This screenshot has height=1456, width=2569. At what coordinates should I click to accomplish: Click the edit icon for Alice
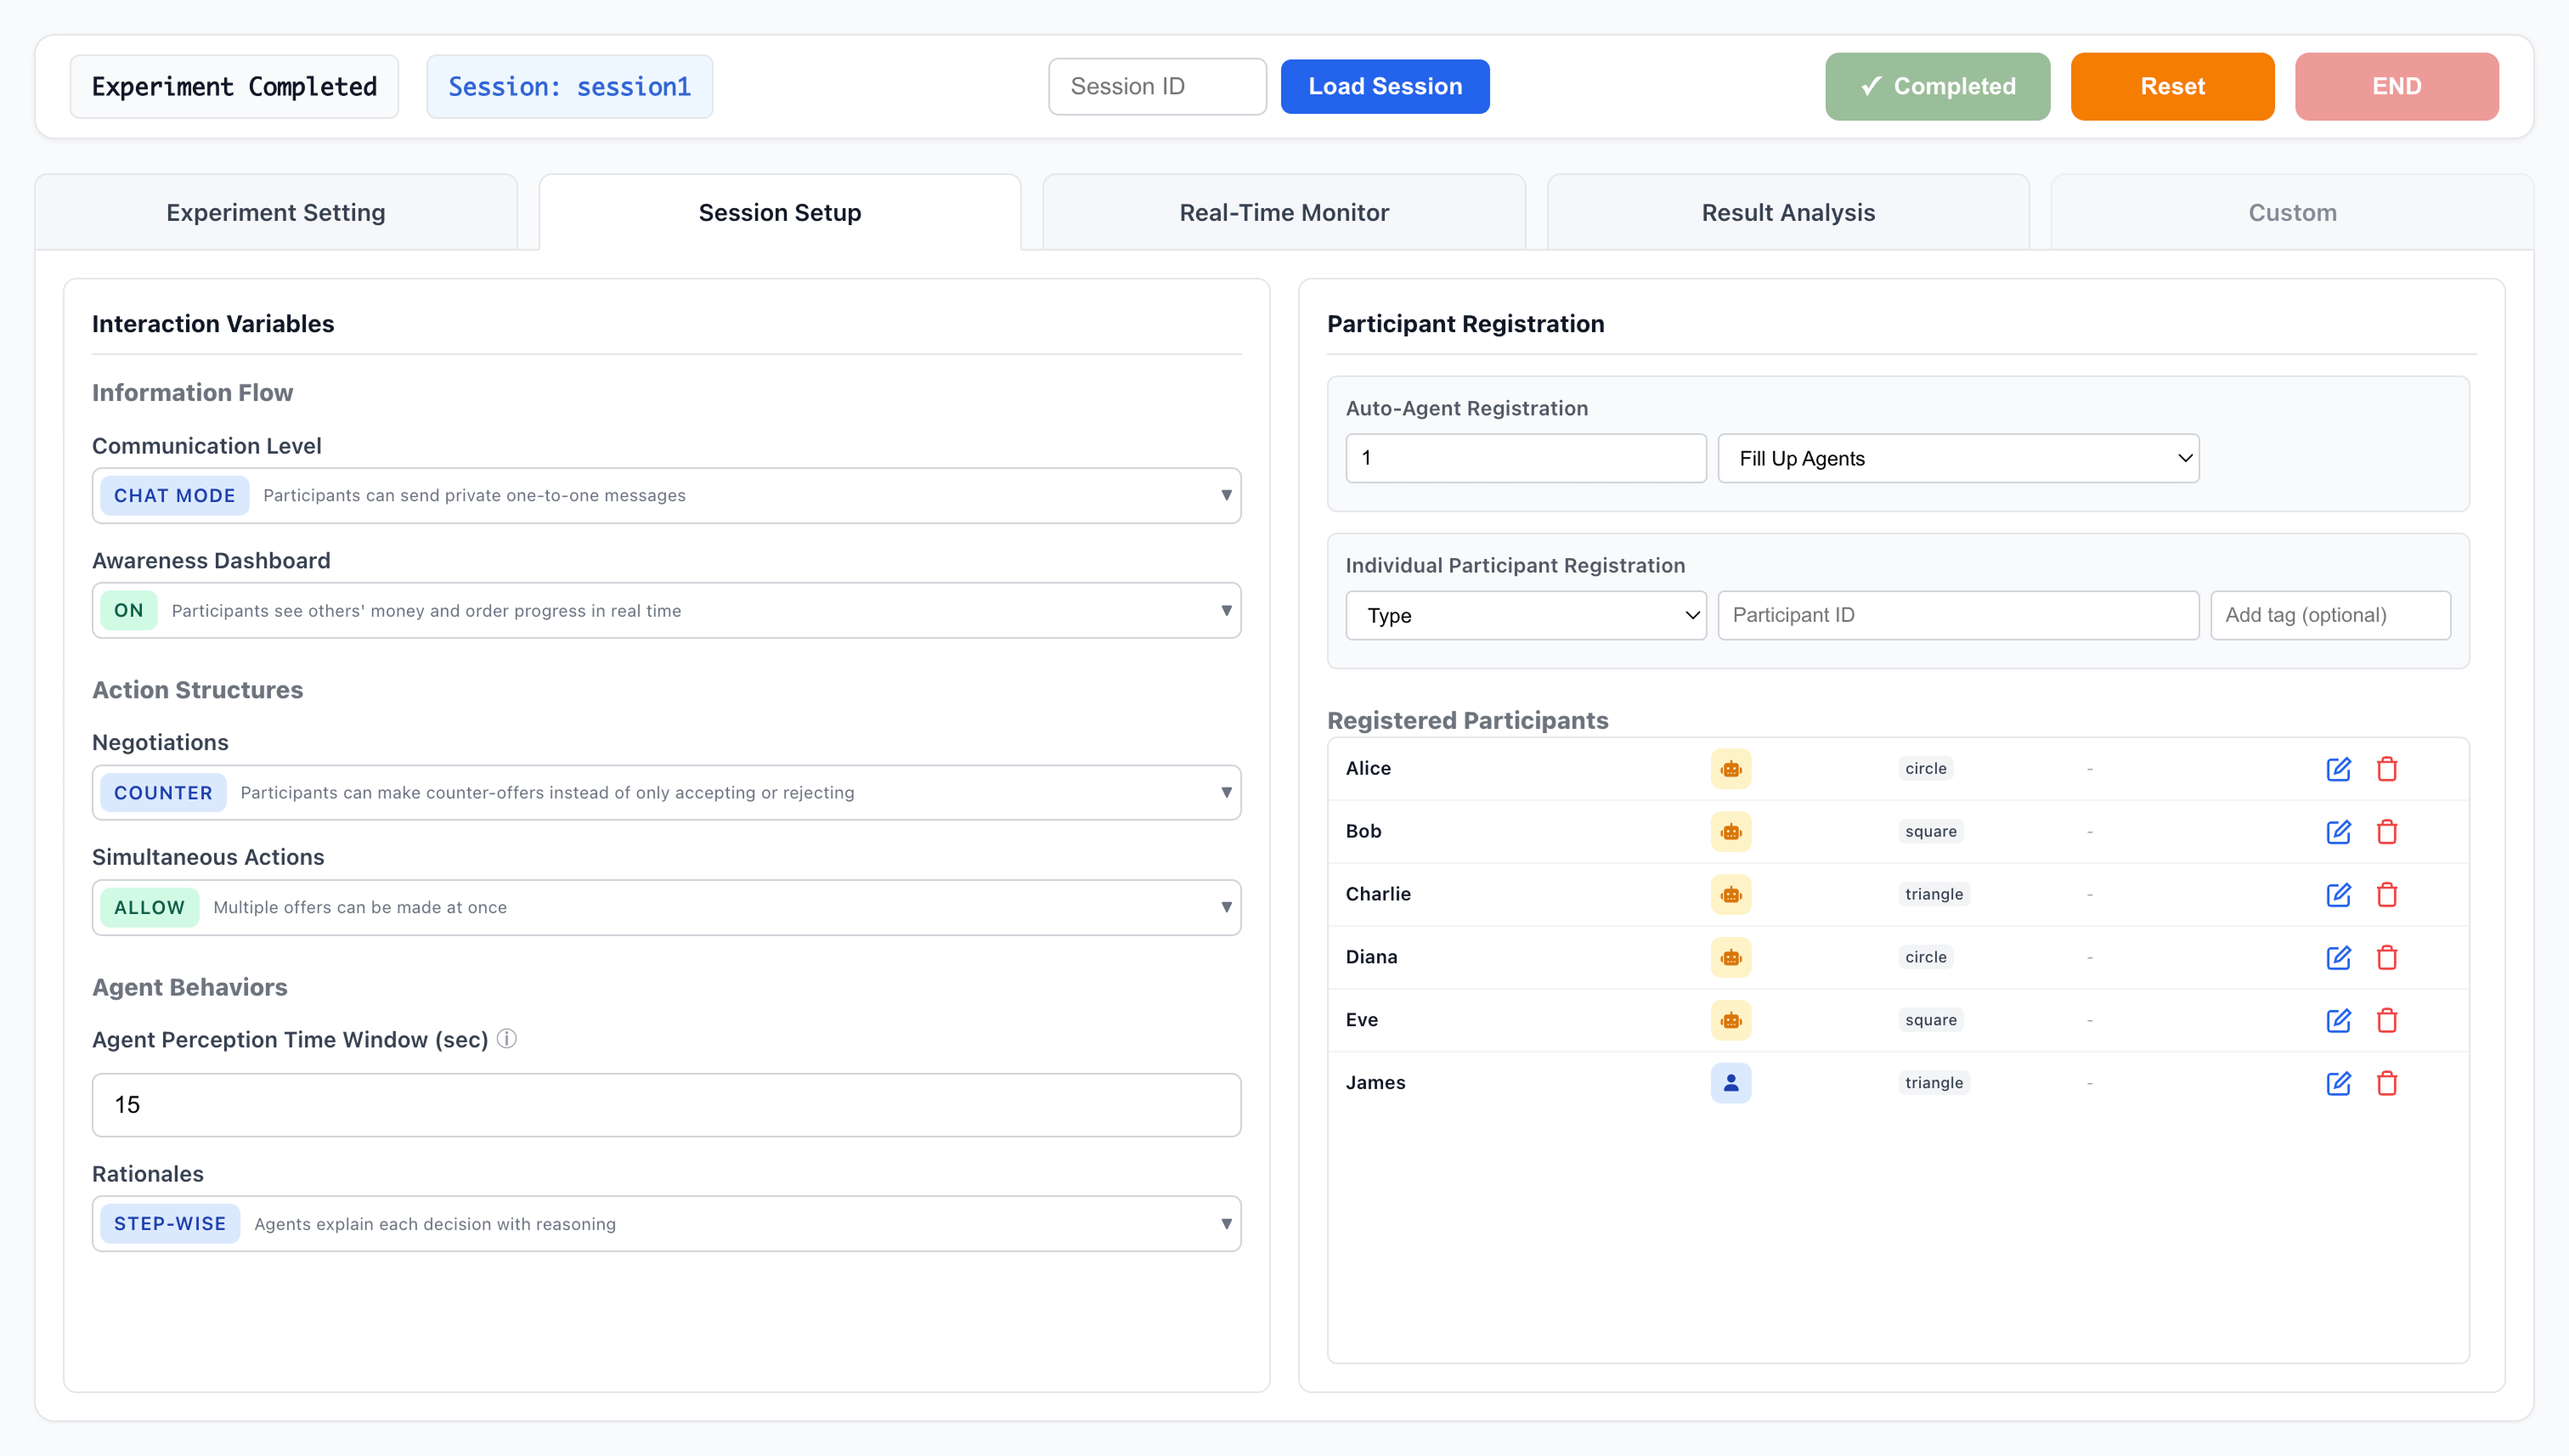(2337, 769)
